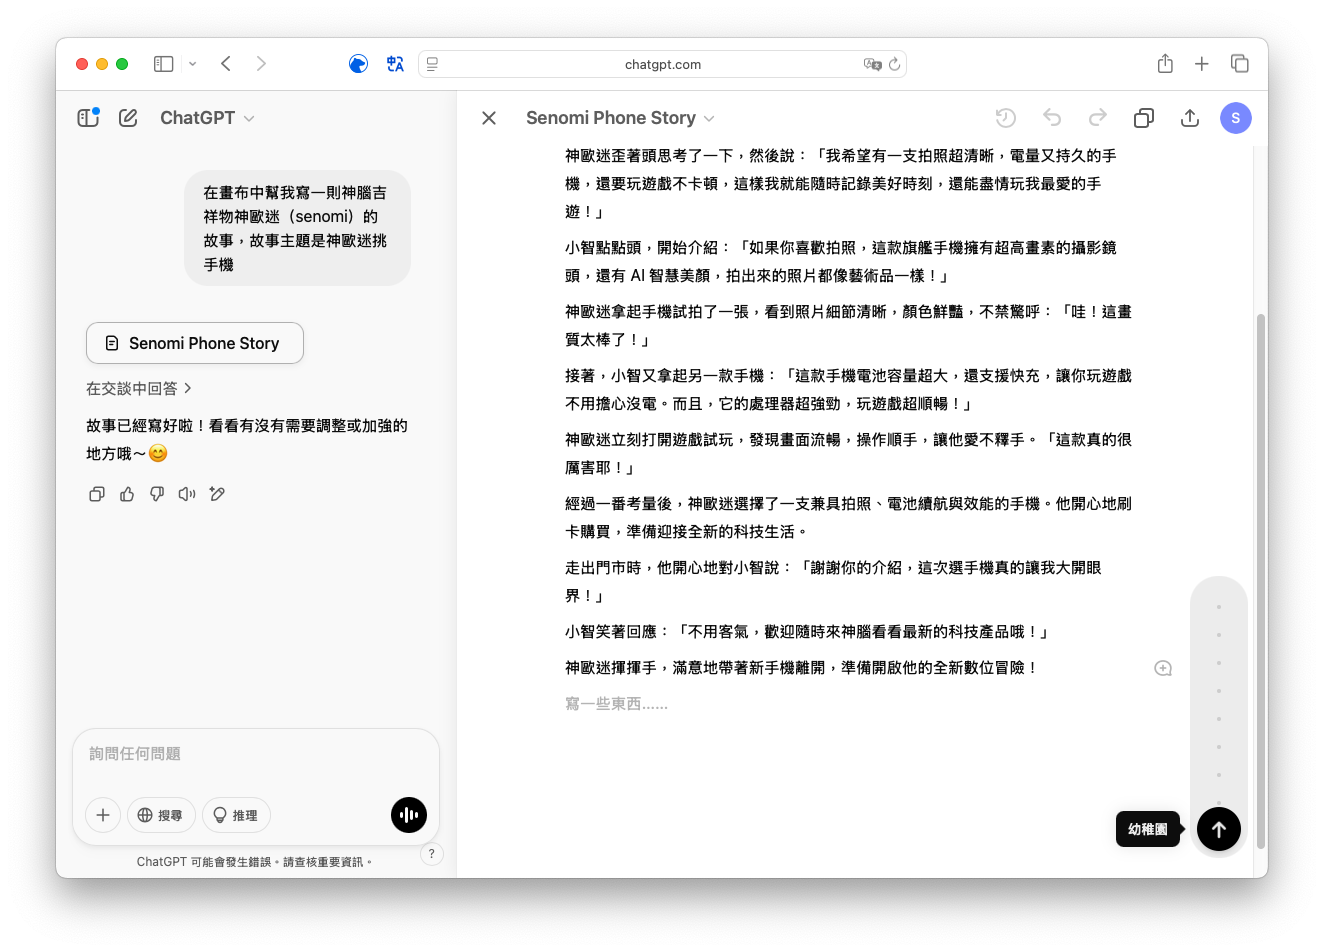Open the Senomi Phone Story title dropdown

click(x=620, y=118)
